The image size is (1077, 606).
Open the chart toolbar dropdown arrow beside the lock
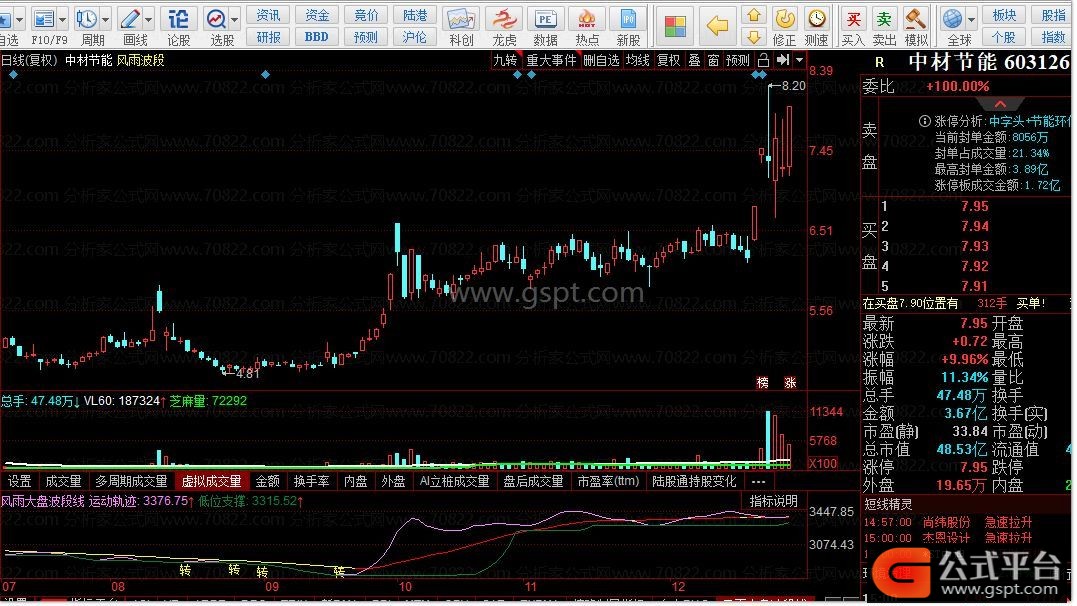click(x=799, y=60)
